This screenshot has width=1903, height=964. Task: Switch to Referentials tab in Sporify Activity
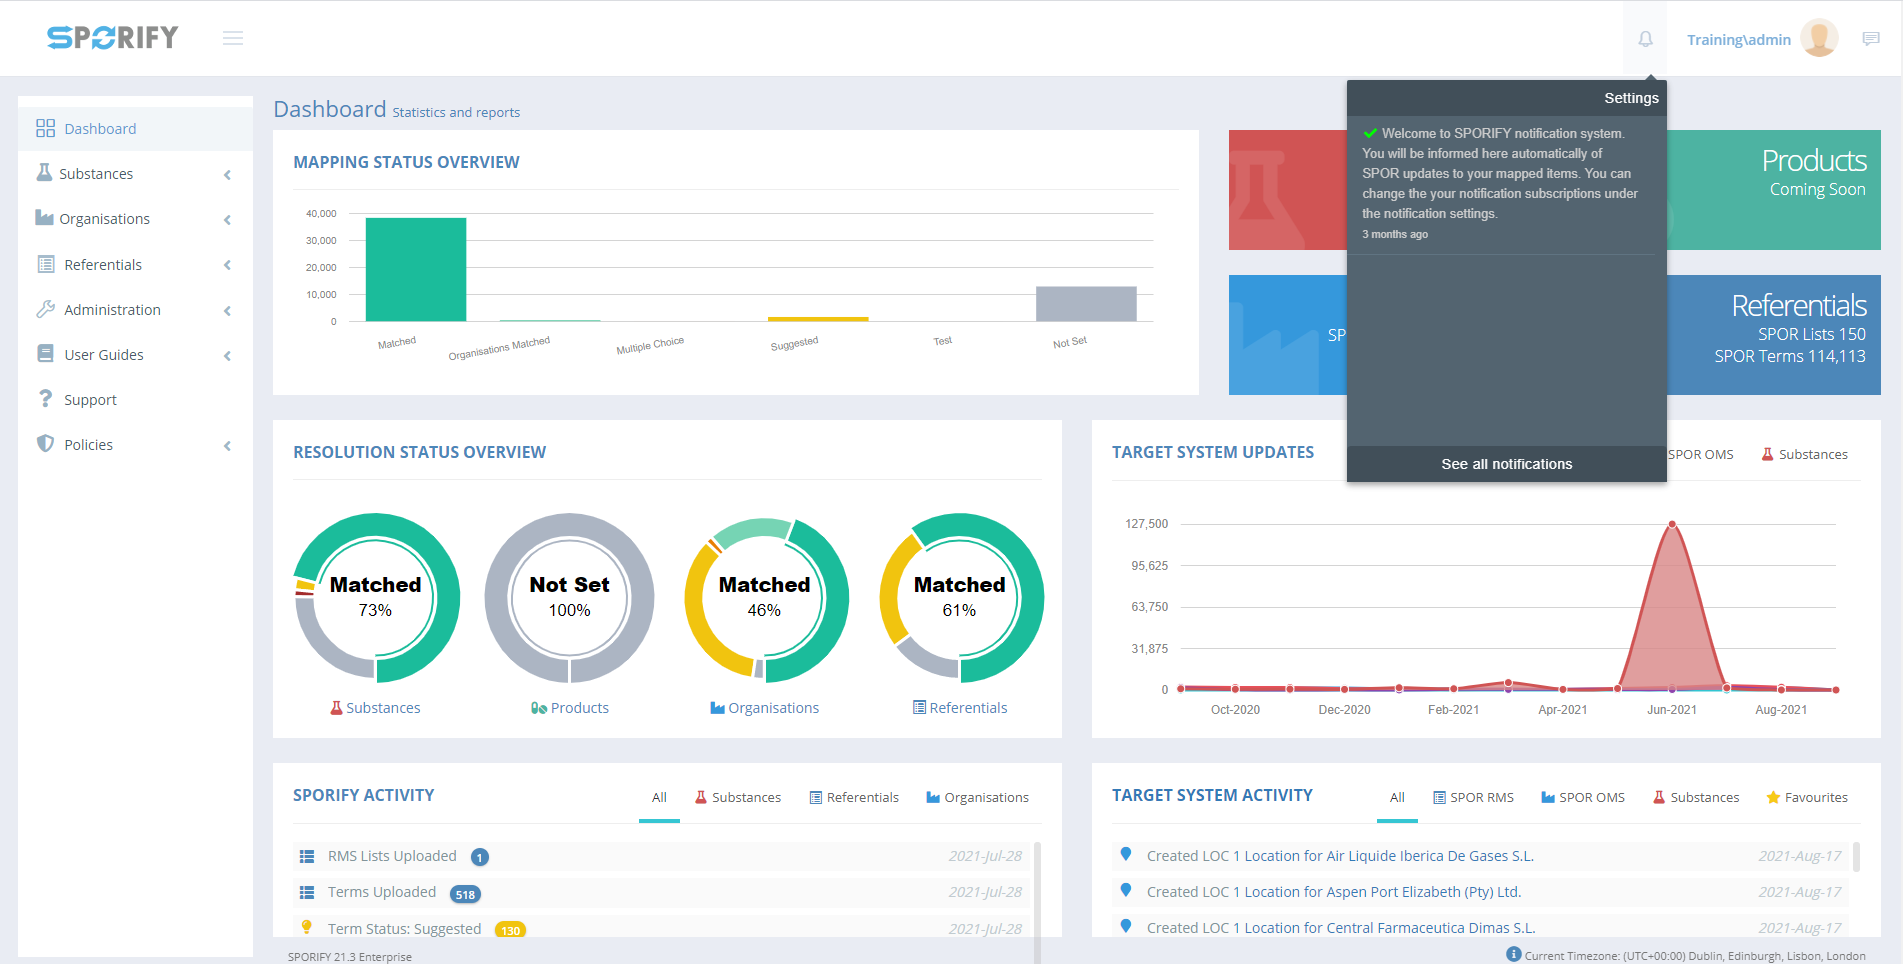click(853, 797)
